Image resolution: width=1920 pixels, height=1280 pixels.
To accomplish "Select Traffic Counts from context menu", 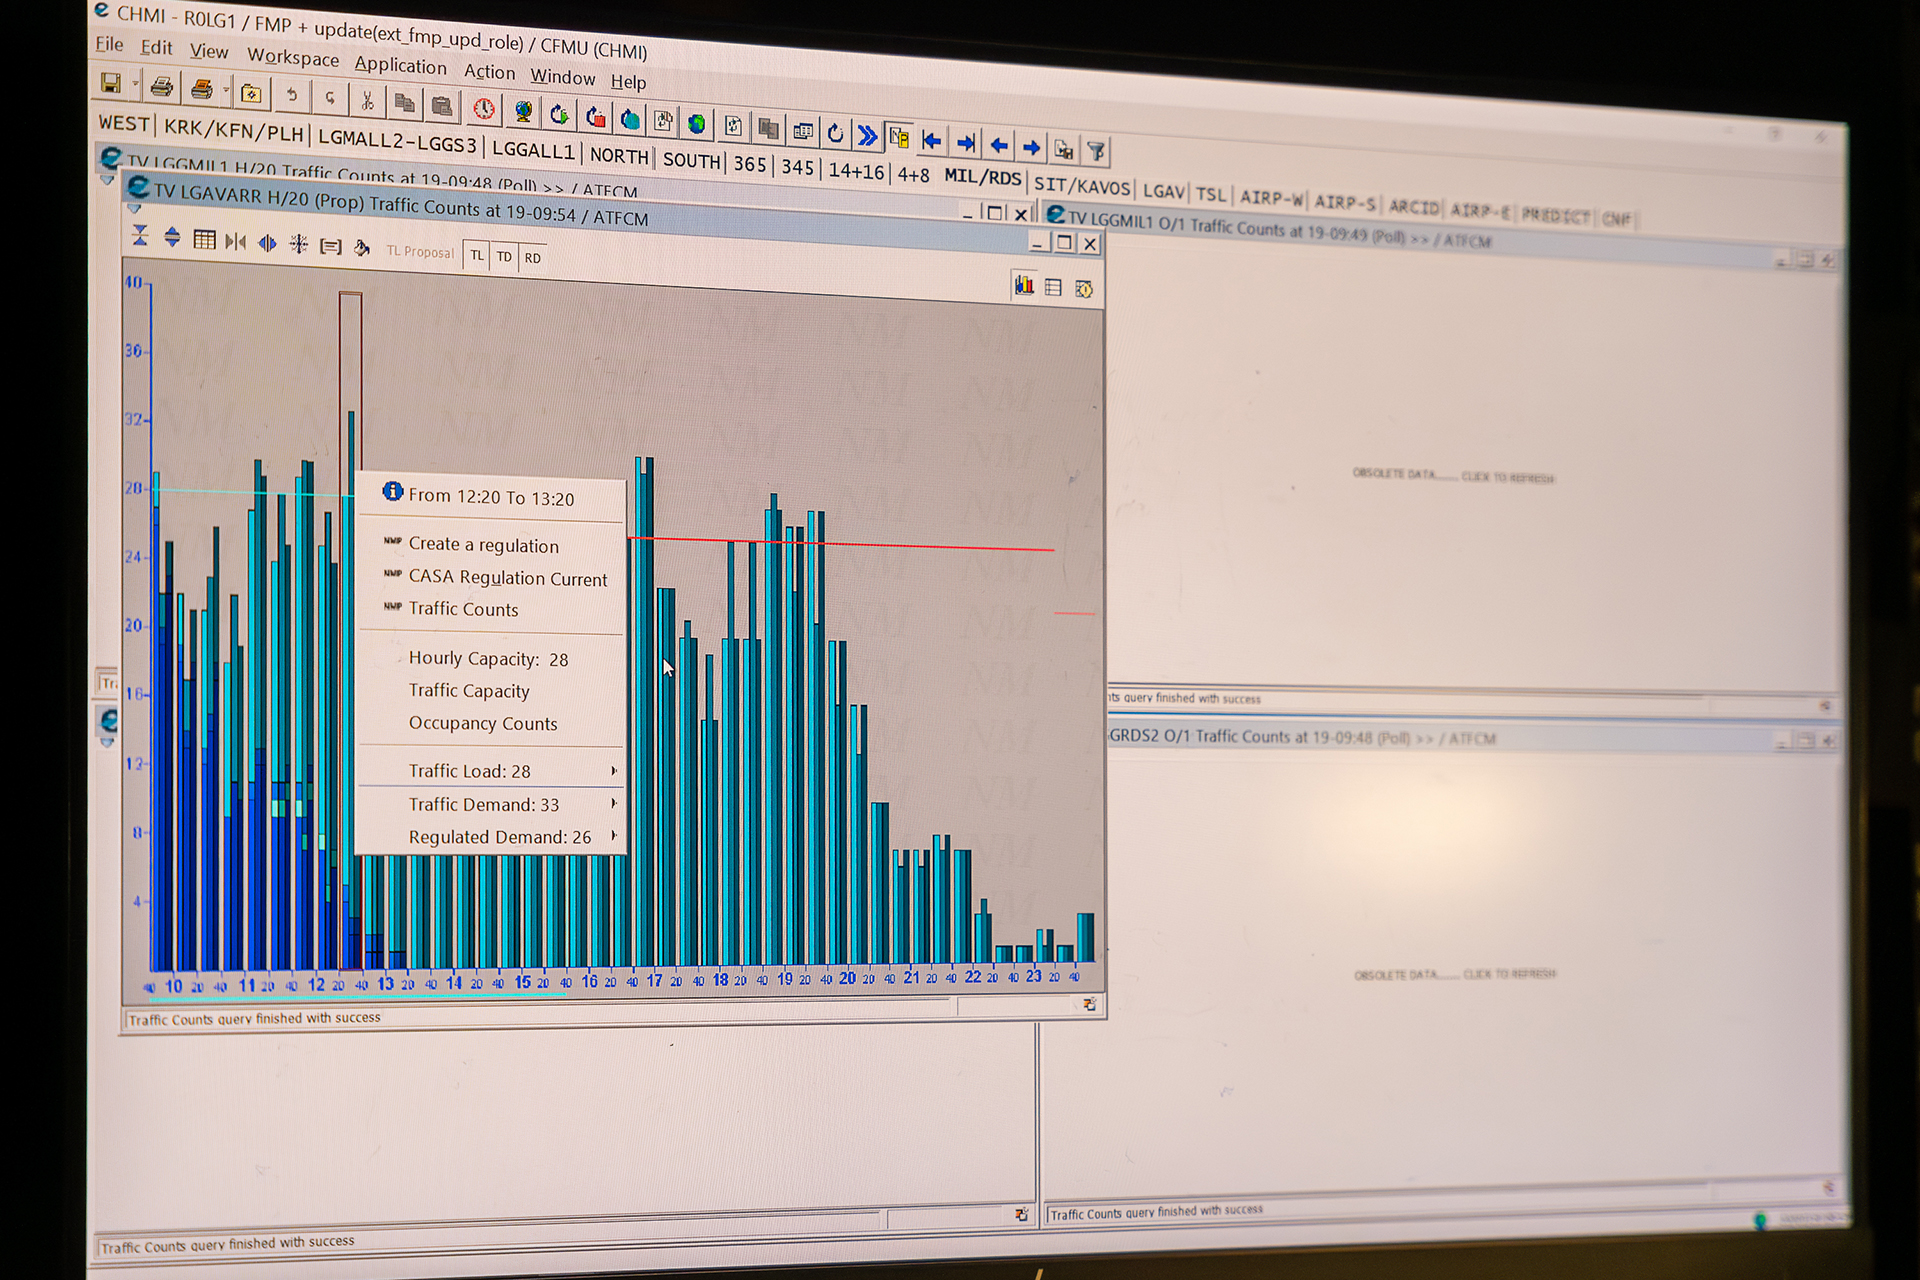I will click(460, 609).
